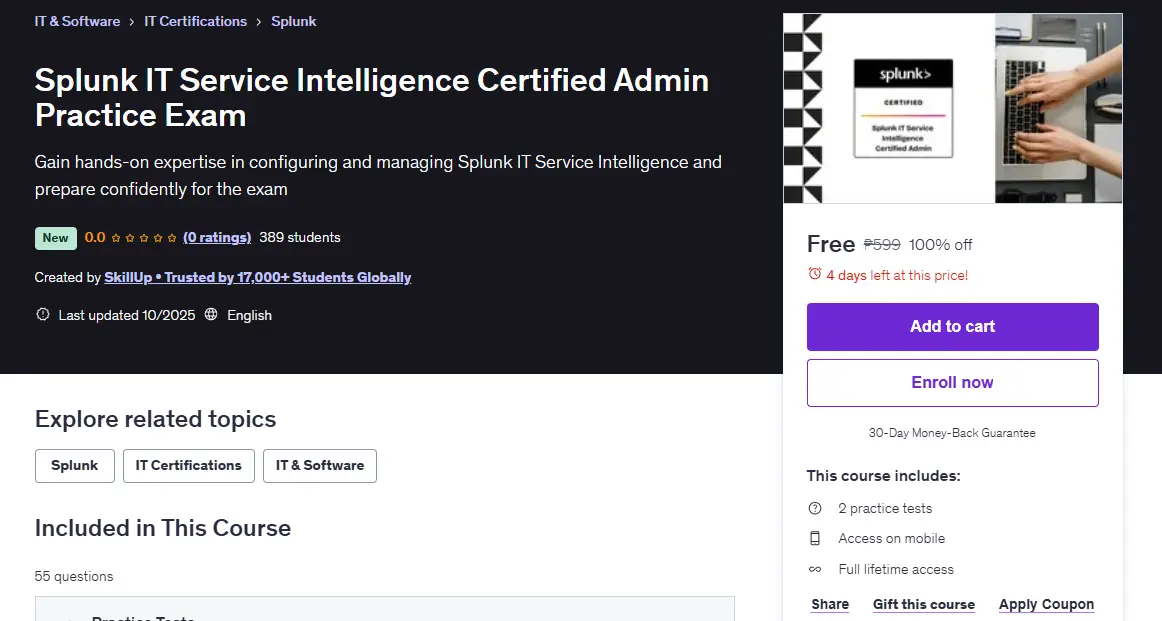This screenshot has width=1162, height=621.
Task: Click the 'Free' price text
Action: [x=831, y=244]
